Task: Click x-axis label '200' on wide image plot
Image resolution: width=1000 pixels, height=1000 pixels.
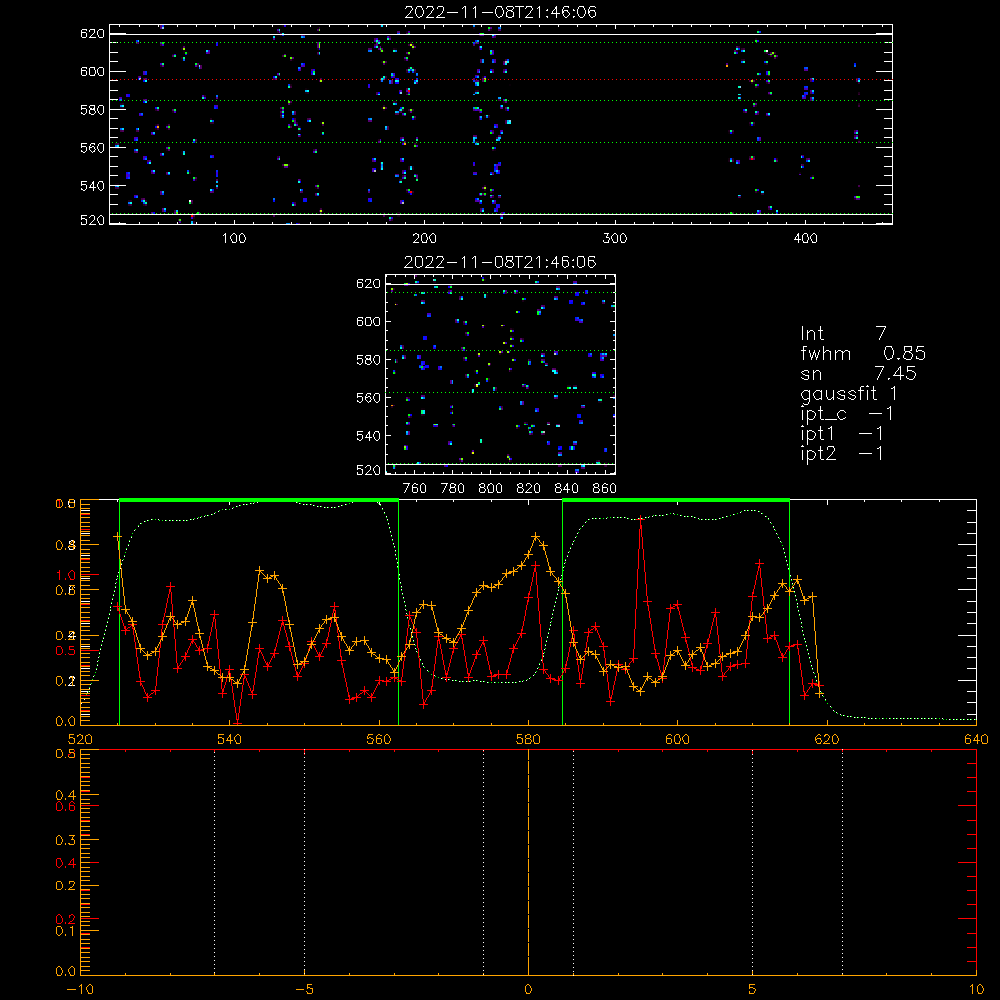Action: [424, 239]
